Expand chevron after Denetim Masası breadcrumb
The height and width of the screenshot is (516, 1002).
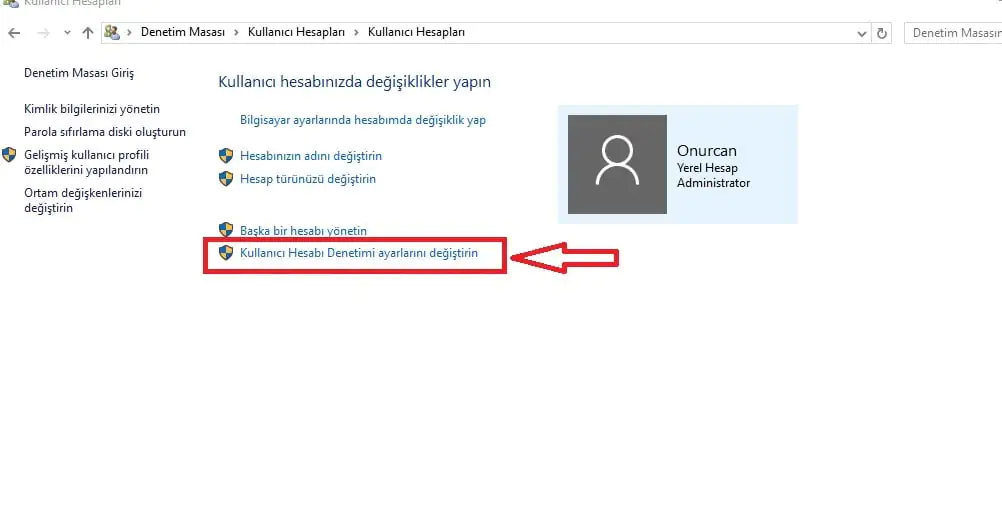236,32
